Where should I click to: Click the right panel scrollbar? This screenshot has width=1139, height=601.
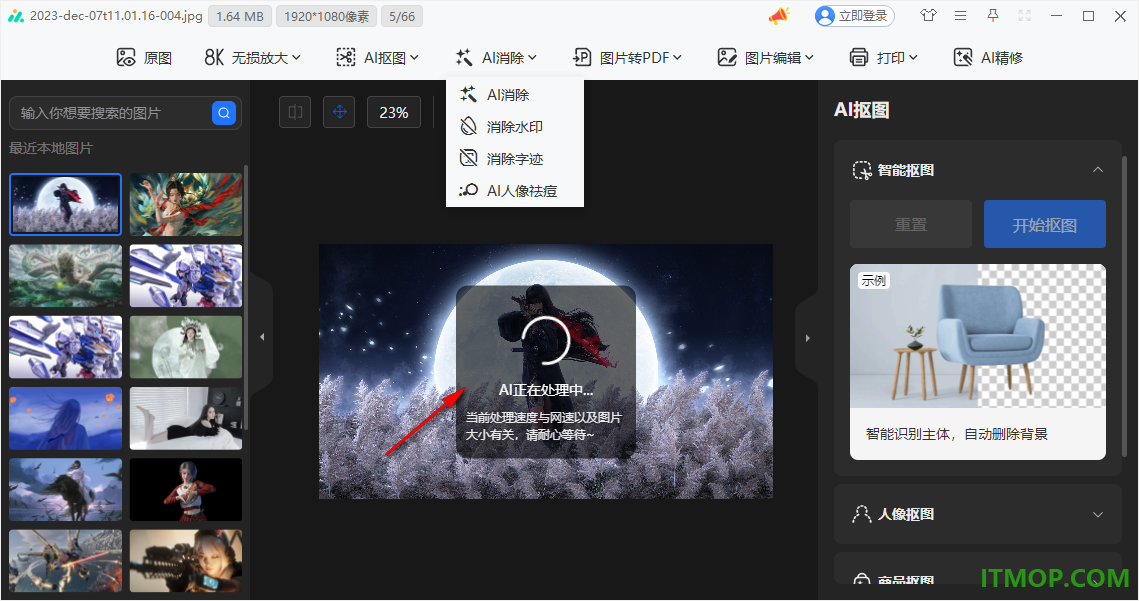click(x=1125, y=305)
